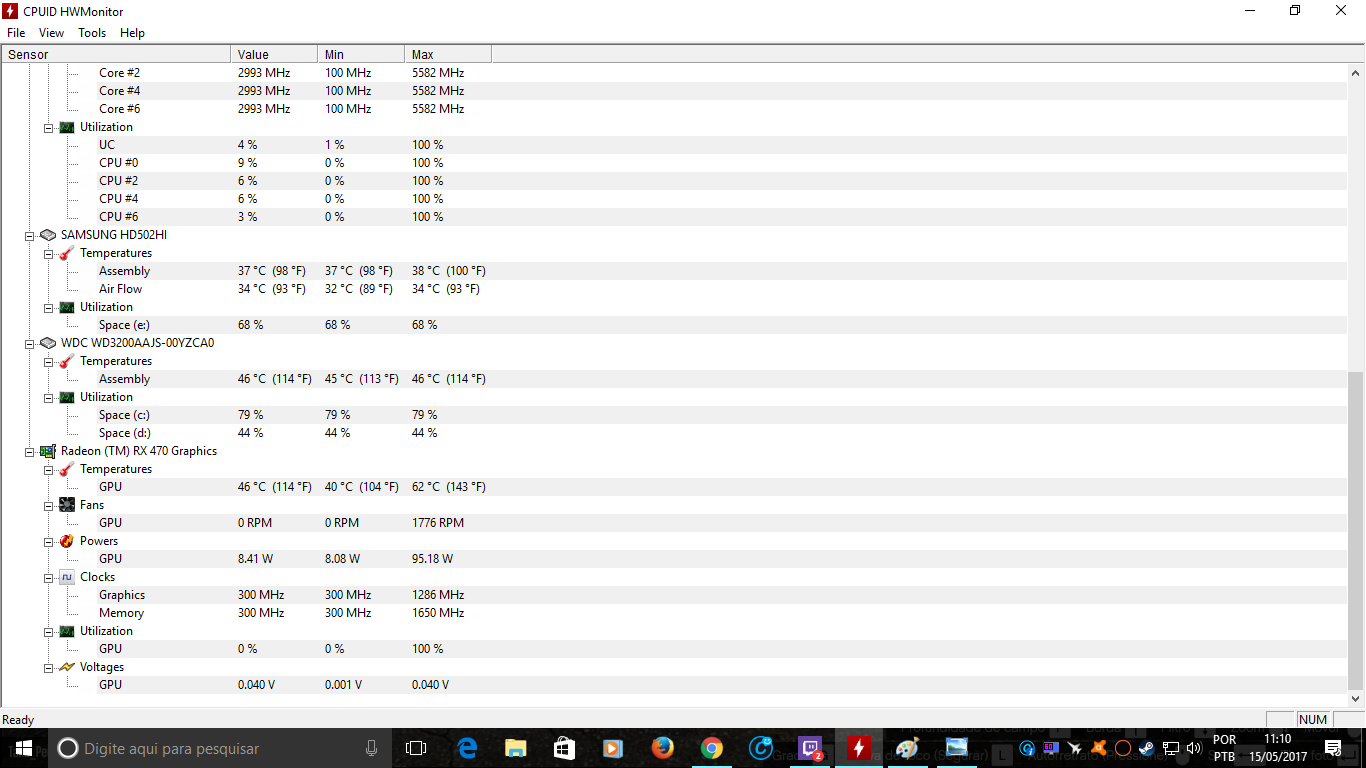Click the Temperatures thermometer icon under SAMSUNG HD502HI

[x=67, y=253]
